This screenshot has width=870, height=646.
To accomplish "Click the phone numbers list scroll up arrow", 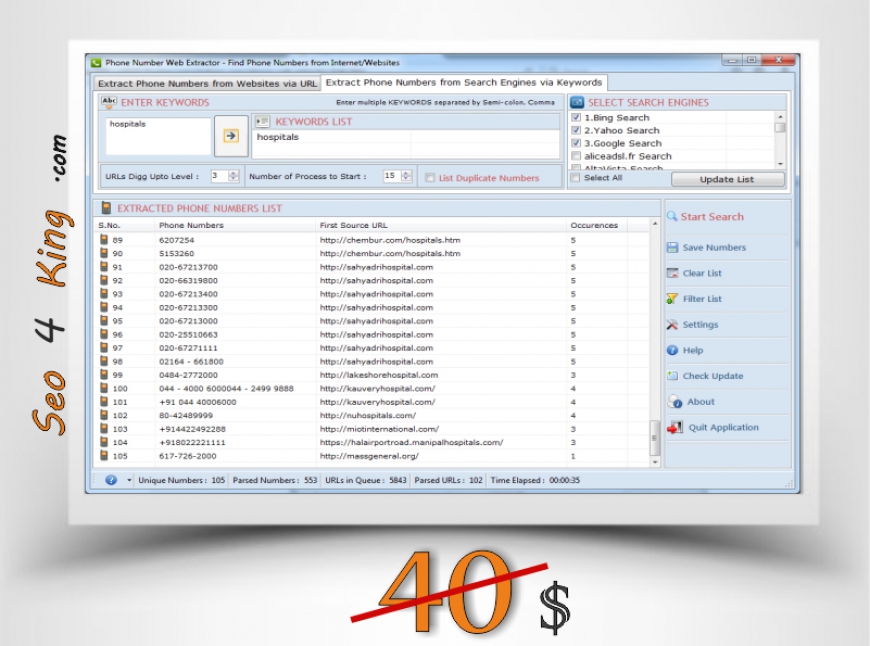I will [655, 224].
